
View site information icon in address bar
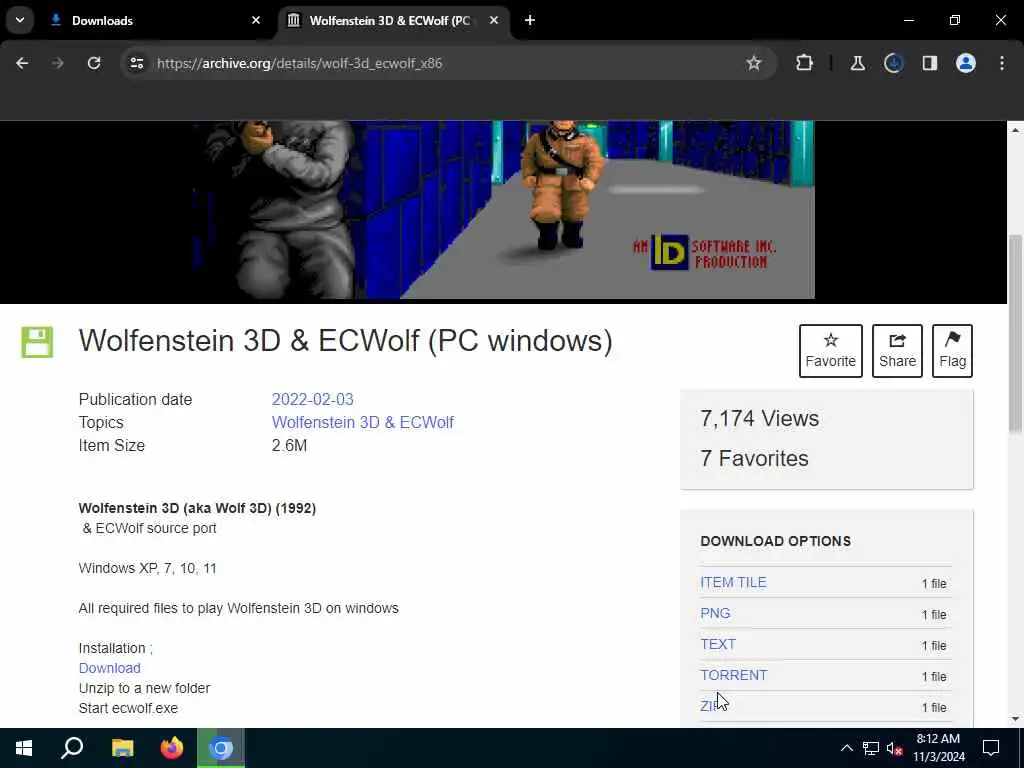pyautogui.click(x=136, y=63)
